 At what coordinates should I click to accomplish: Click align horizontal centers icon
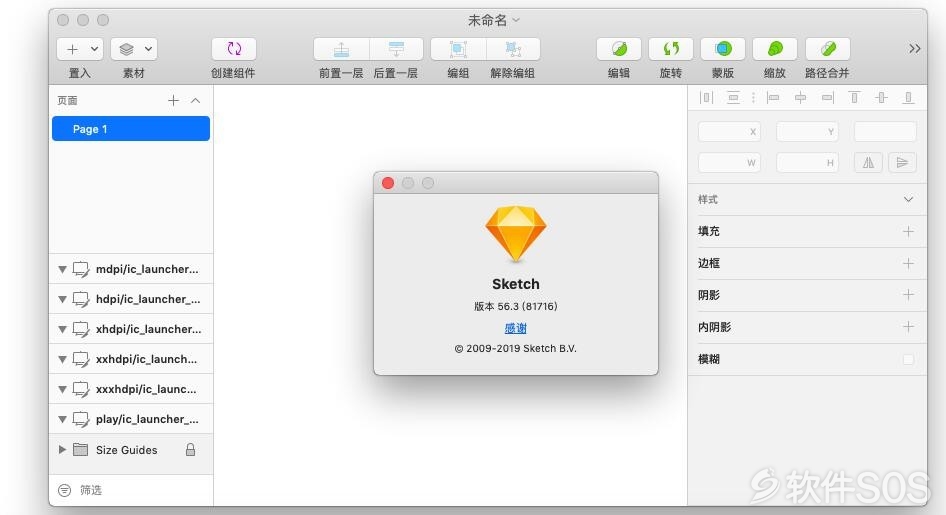[800, 98]
